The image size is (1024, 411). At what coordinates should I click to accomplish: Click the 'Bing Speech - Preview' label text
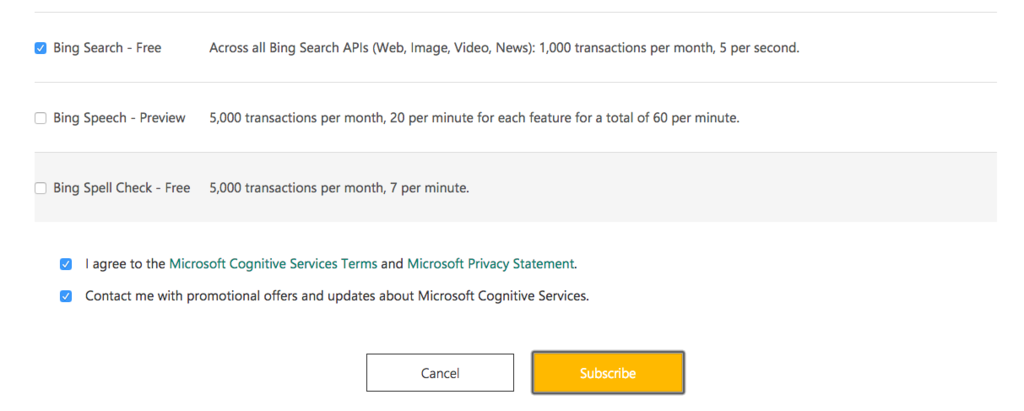point(119,118)
